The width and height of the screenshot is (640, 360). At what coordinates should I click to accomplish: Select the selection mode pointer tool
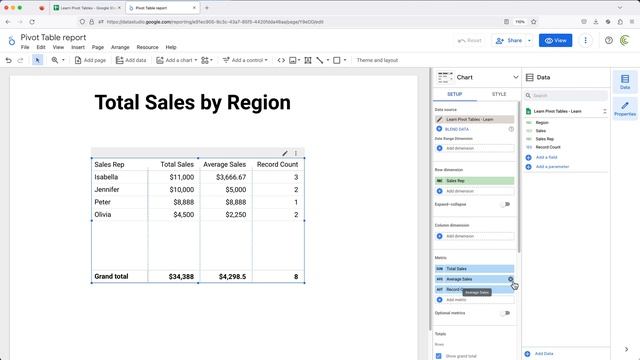tap(37, 60)
